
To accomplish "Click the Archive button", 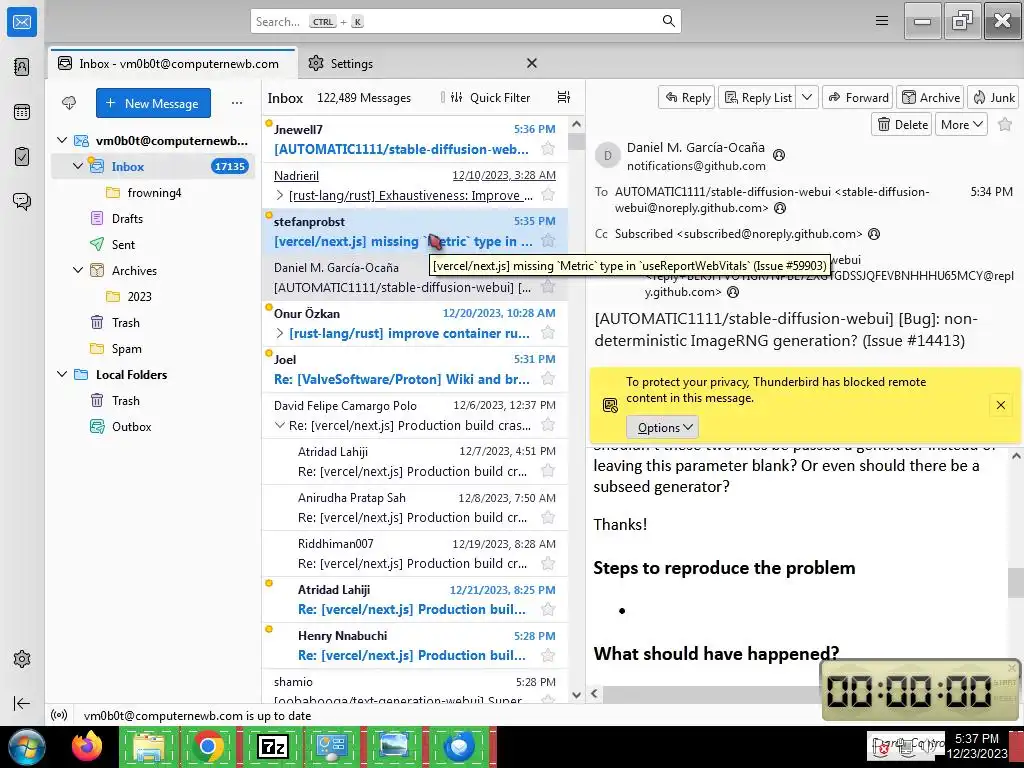I will coord(931,97).
